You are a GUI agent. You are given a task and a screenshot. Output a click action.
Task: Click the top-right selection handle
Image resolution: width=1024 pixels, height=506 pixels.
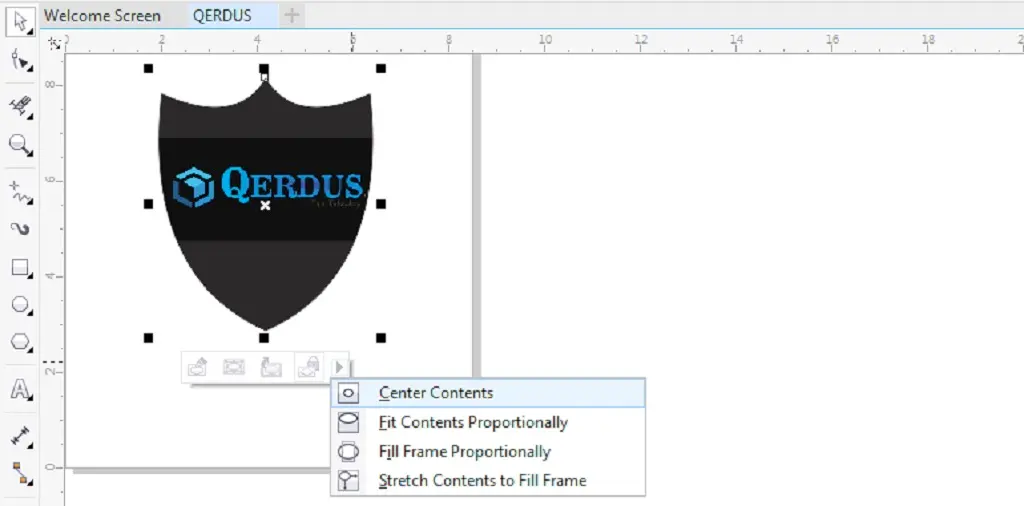click(x=381, y=68)
